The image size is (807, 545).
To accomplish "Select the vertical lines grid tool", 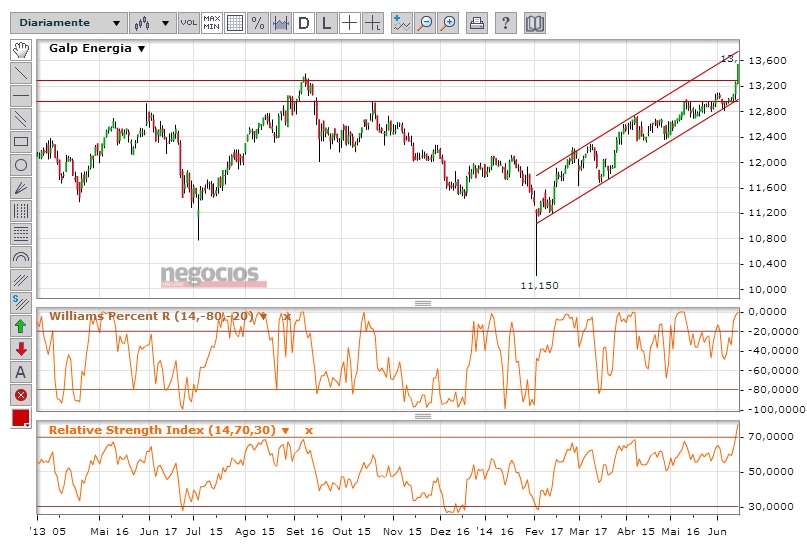I will click(x=21, y=211).
